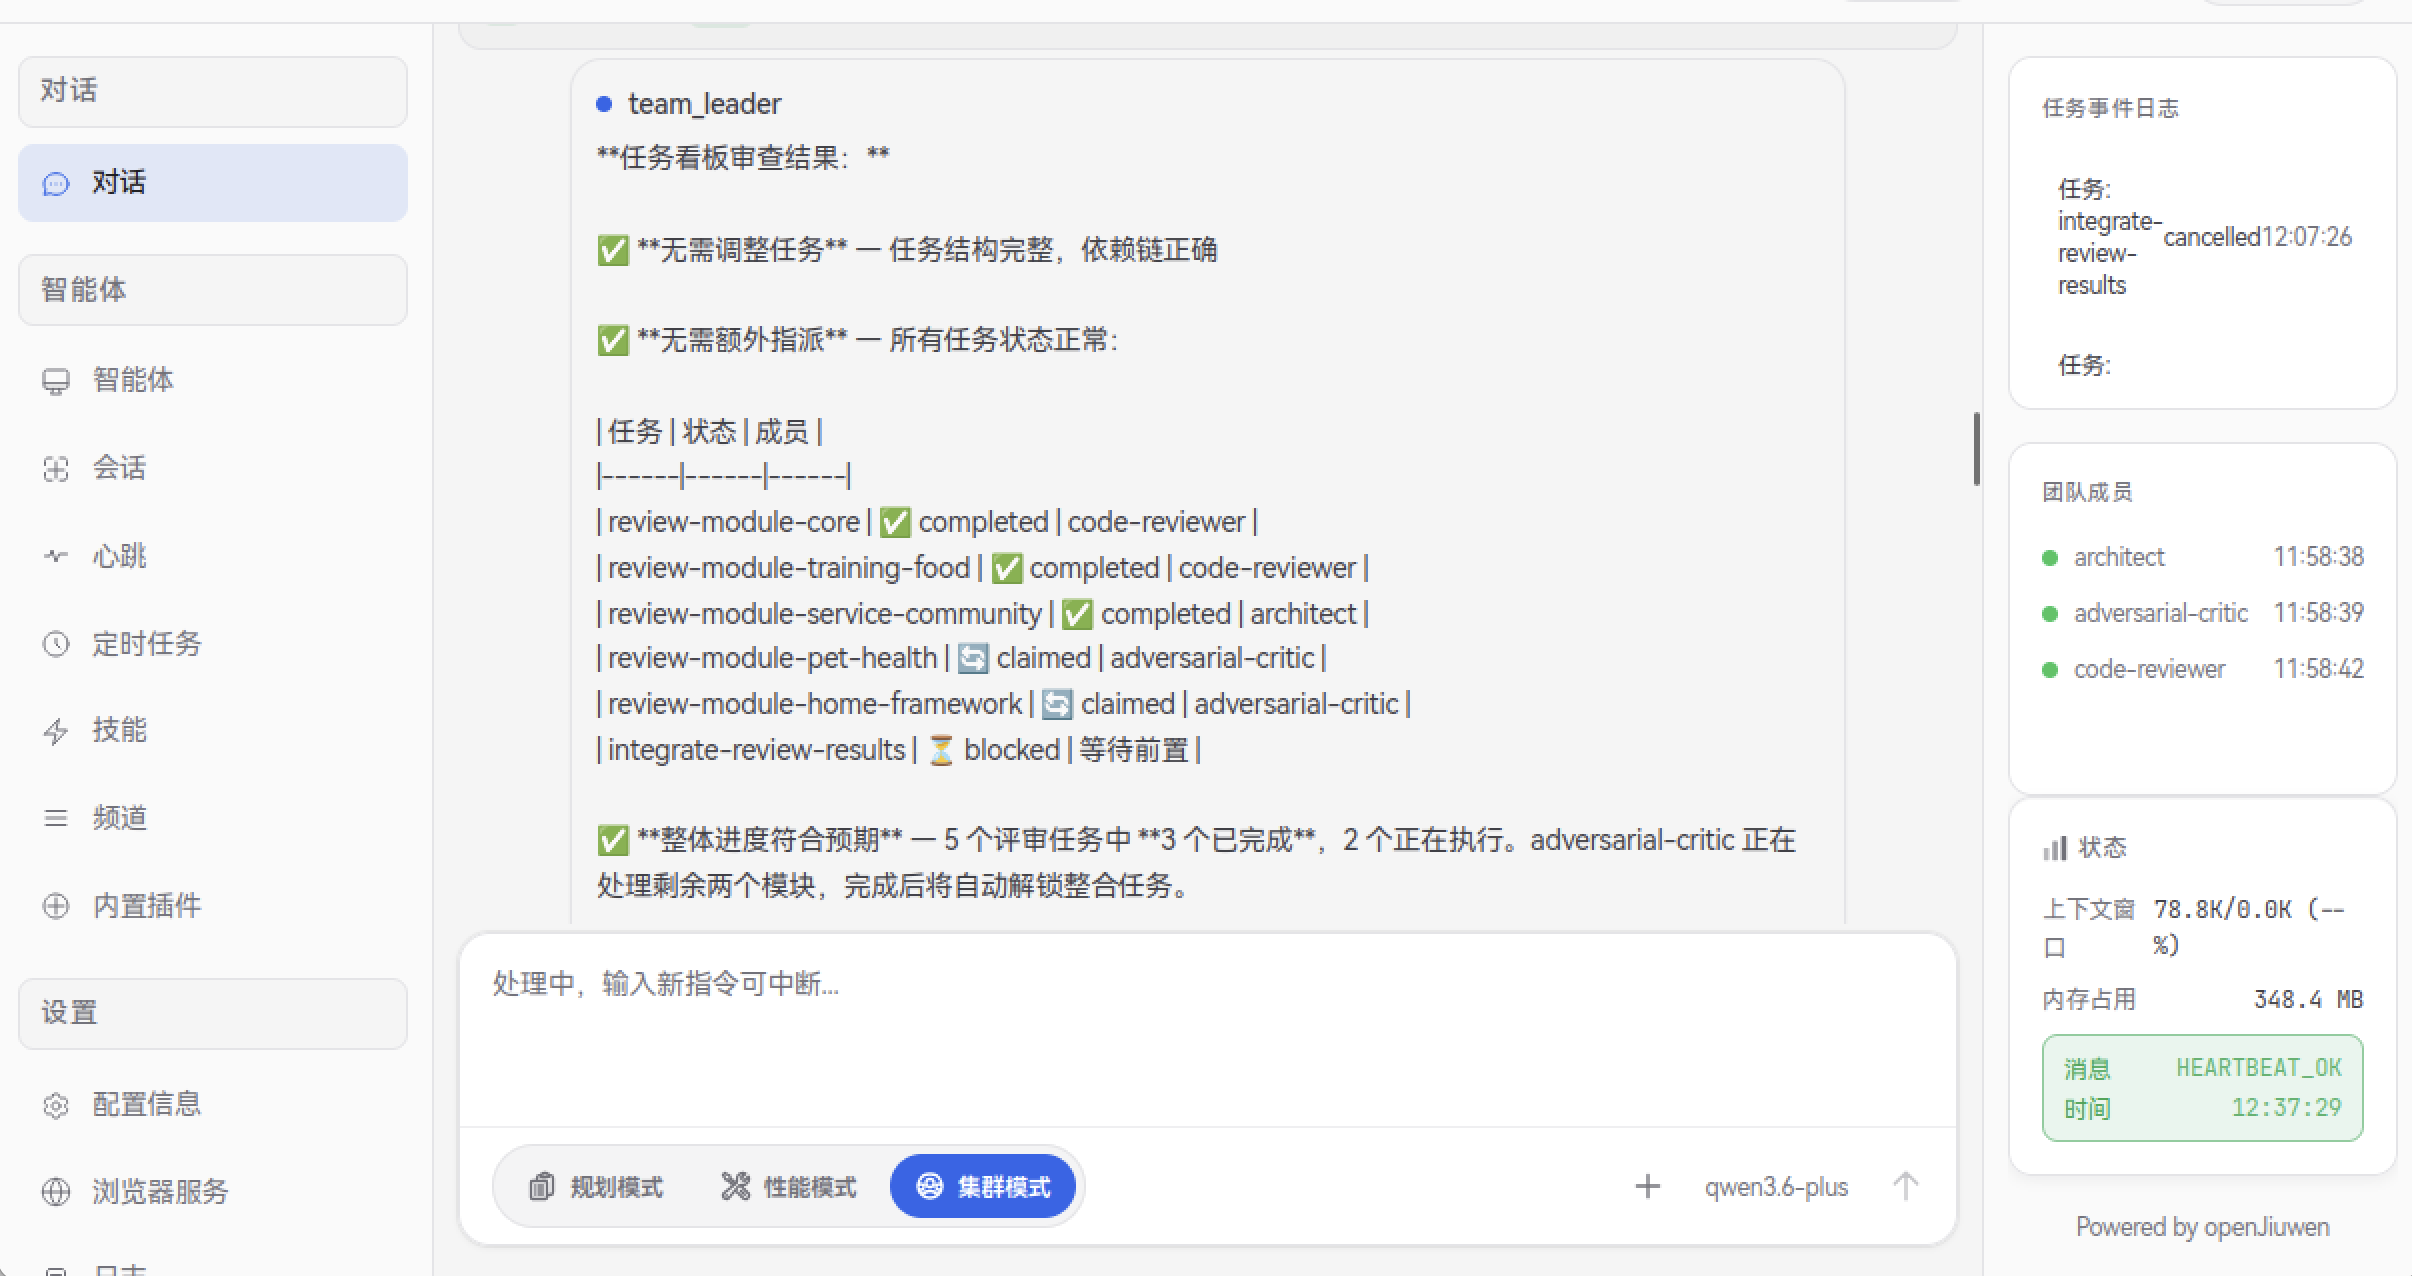2412x1276 pixels.
Task: Click the clipboard icon in 规划模式
Action: point(542,1187)
